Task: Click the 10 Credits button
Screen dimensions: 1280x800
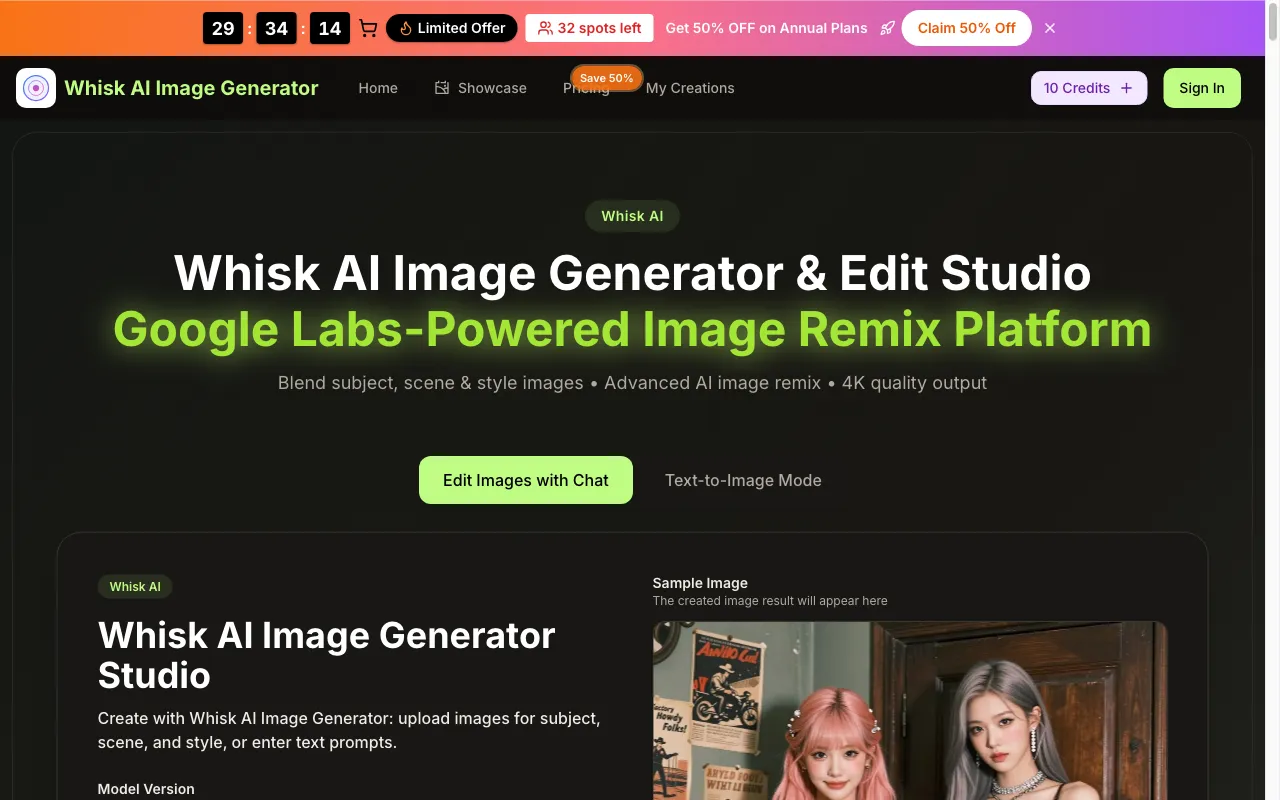Action: tap(1089, 88)
